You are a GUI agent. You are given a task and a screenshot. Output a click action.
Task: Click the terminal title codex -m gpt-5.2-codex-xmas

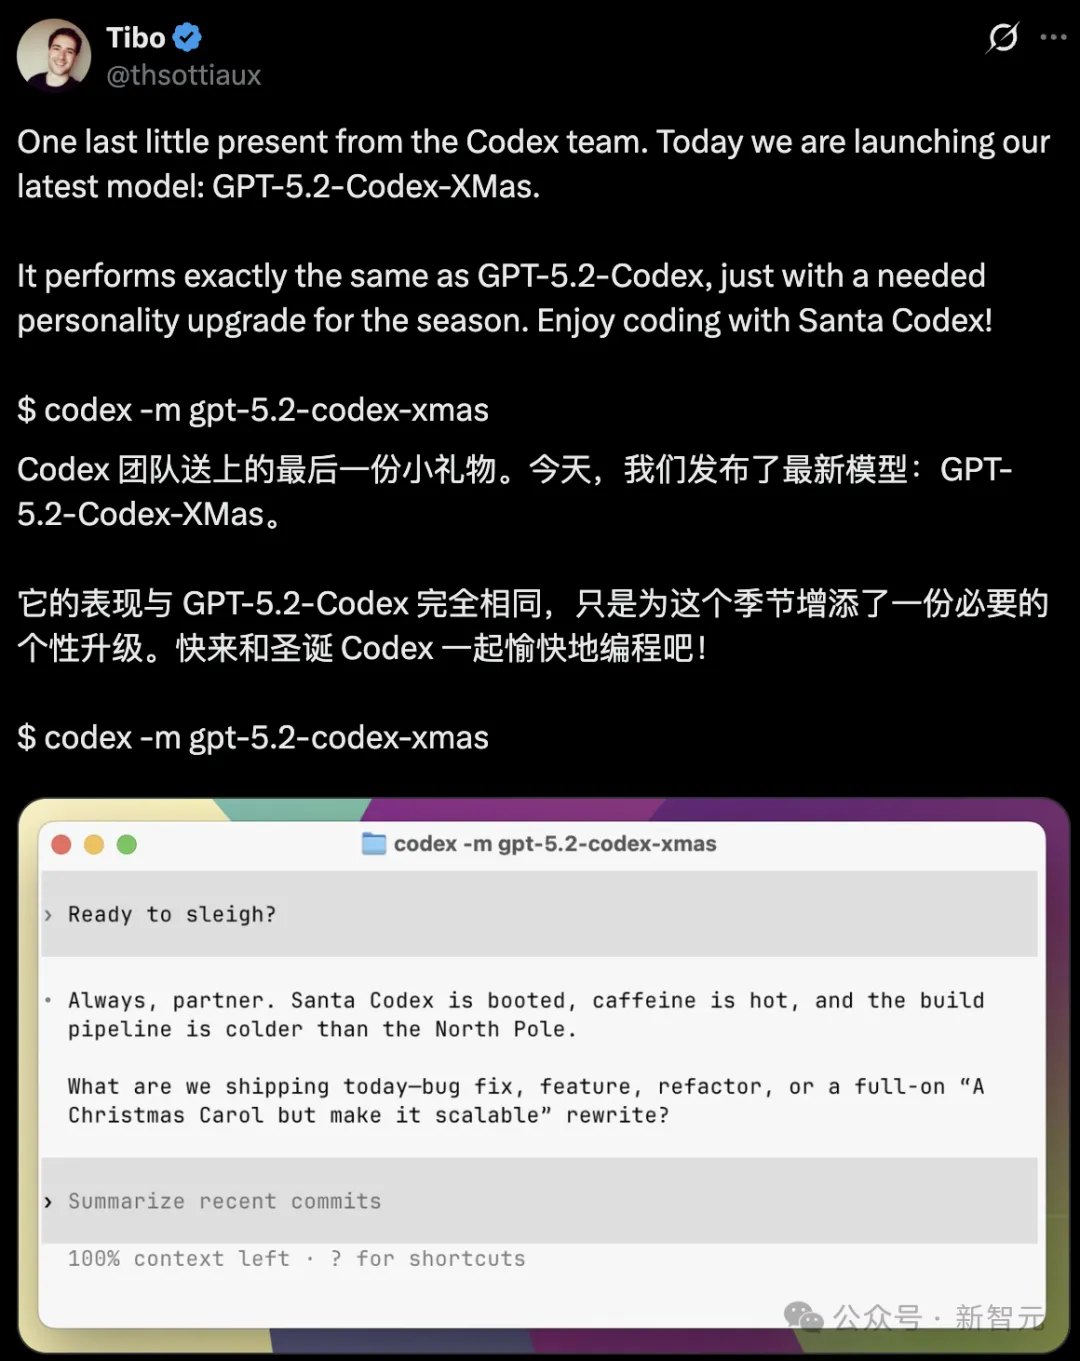(555, 844)
